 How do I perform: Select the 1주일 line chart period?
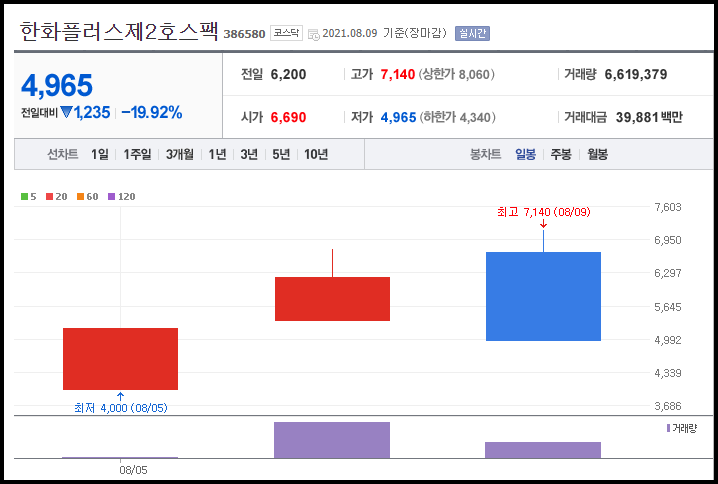coord(137,154)
